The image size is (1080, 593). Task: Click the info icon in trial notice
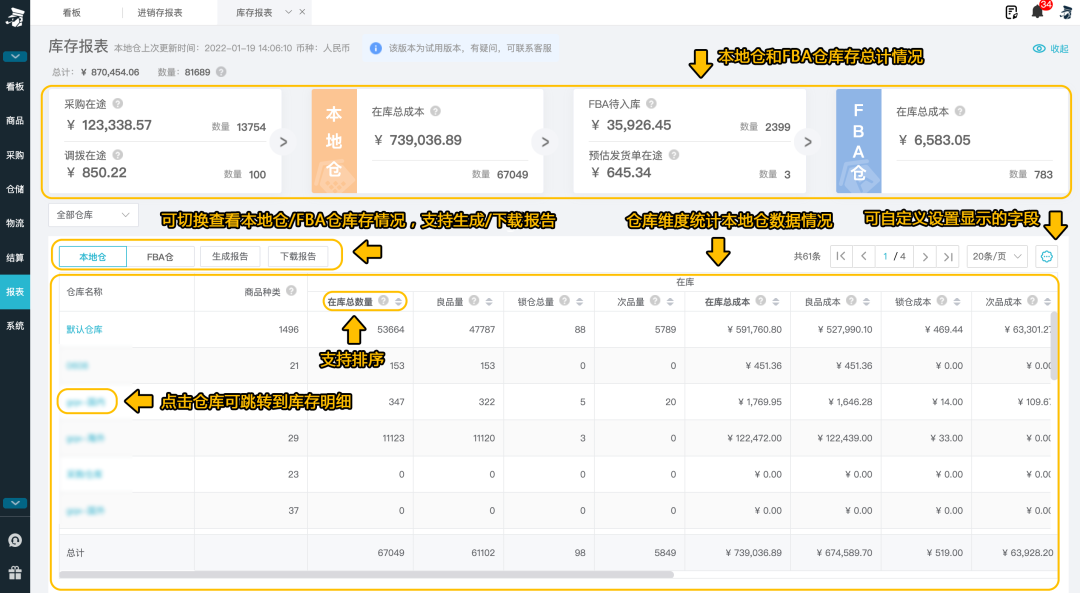[x=375, y=48]
